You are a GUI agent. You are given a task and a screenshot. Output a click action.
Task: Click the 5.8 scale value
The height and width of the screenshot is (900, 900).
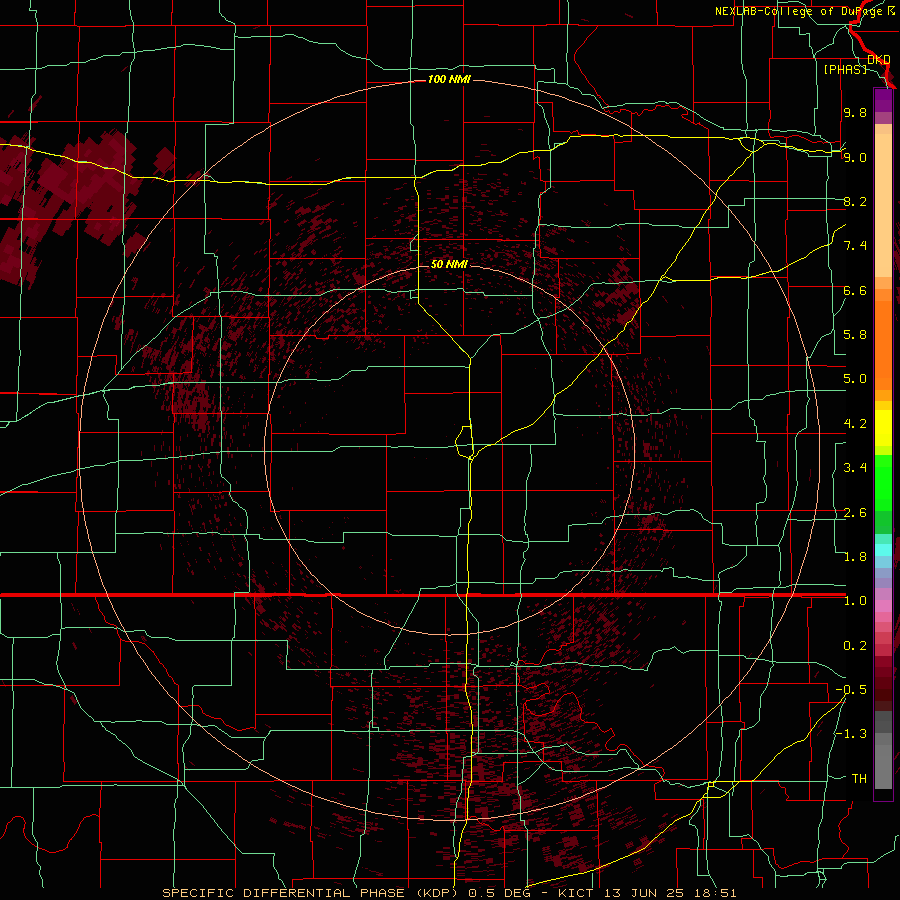855,335
